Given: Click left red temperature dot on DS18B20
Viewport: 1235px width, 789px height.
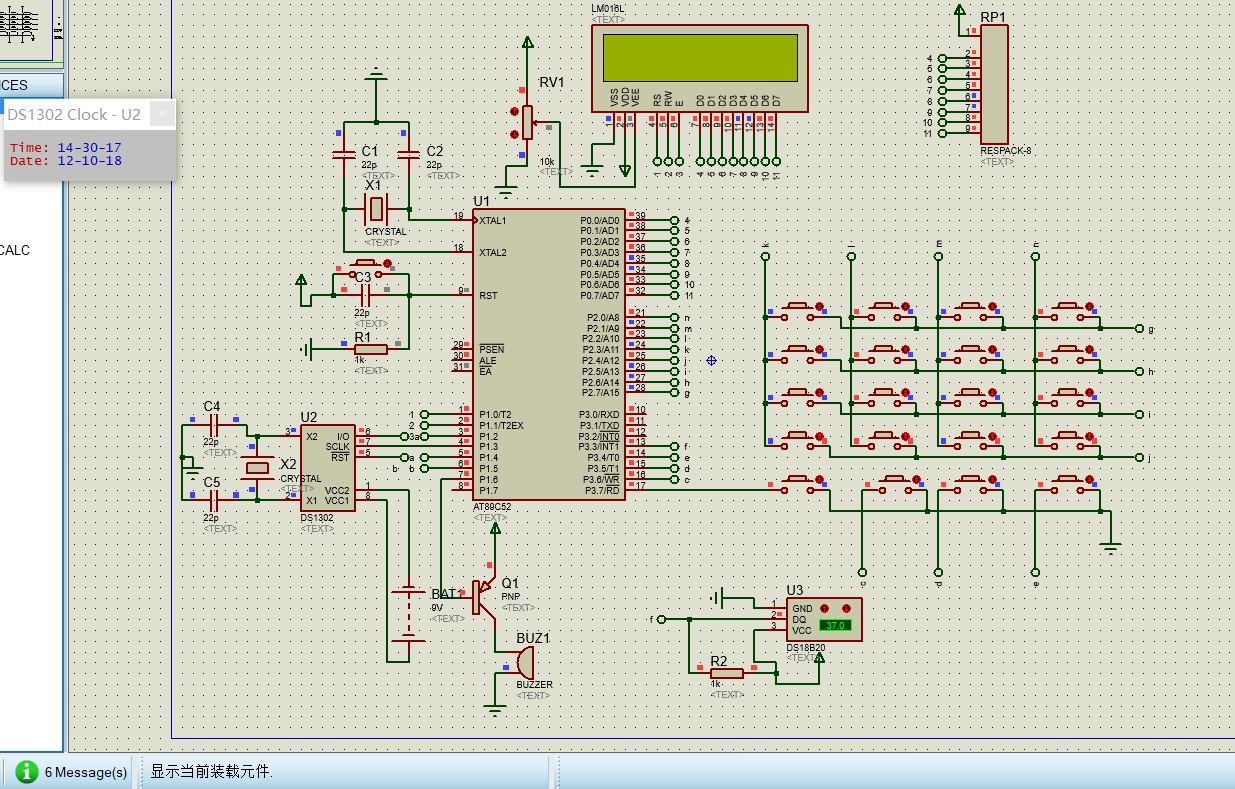Looking at the screenshot, I should coord(825,608).
